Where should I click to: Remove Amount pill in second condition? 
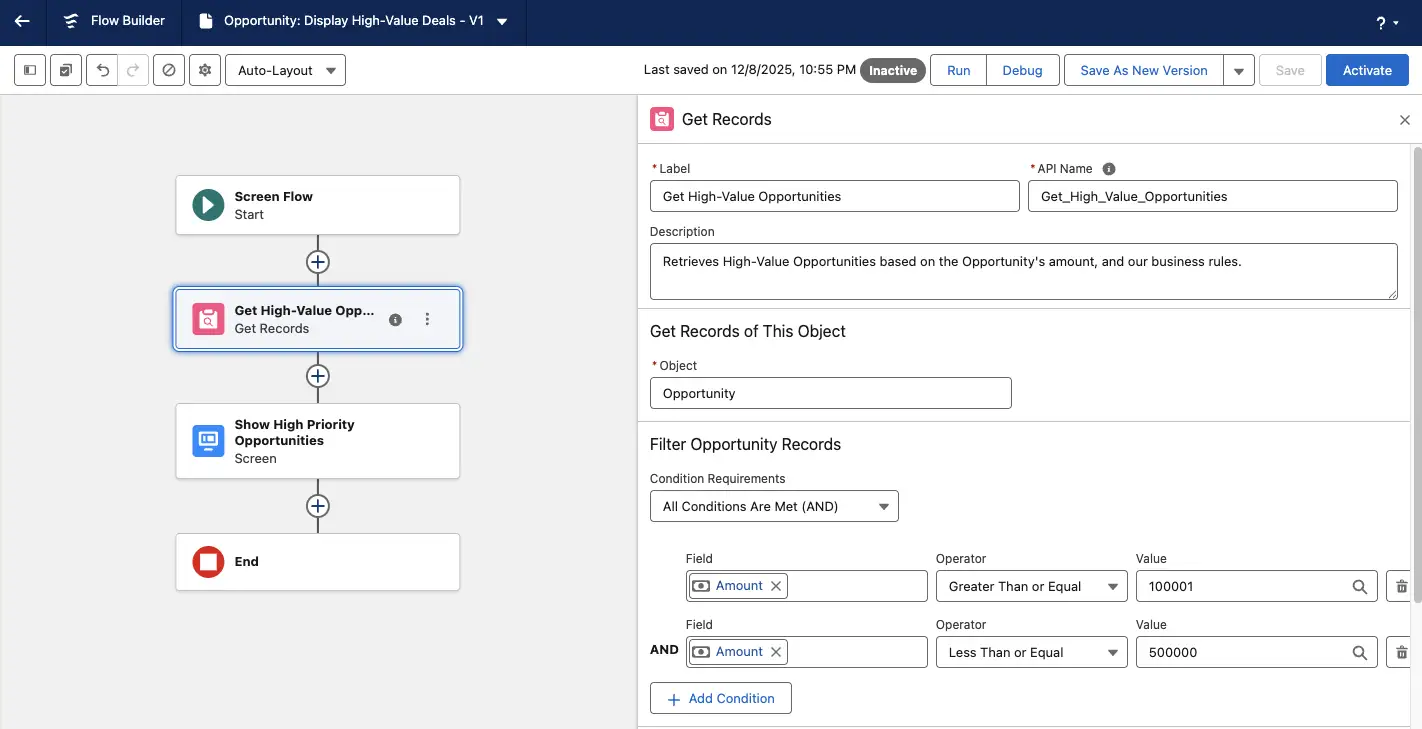click(x=775, y=652)
